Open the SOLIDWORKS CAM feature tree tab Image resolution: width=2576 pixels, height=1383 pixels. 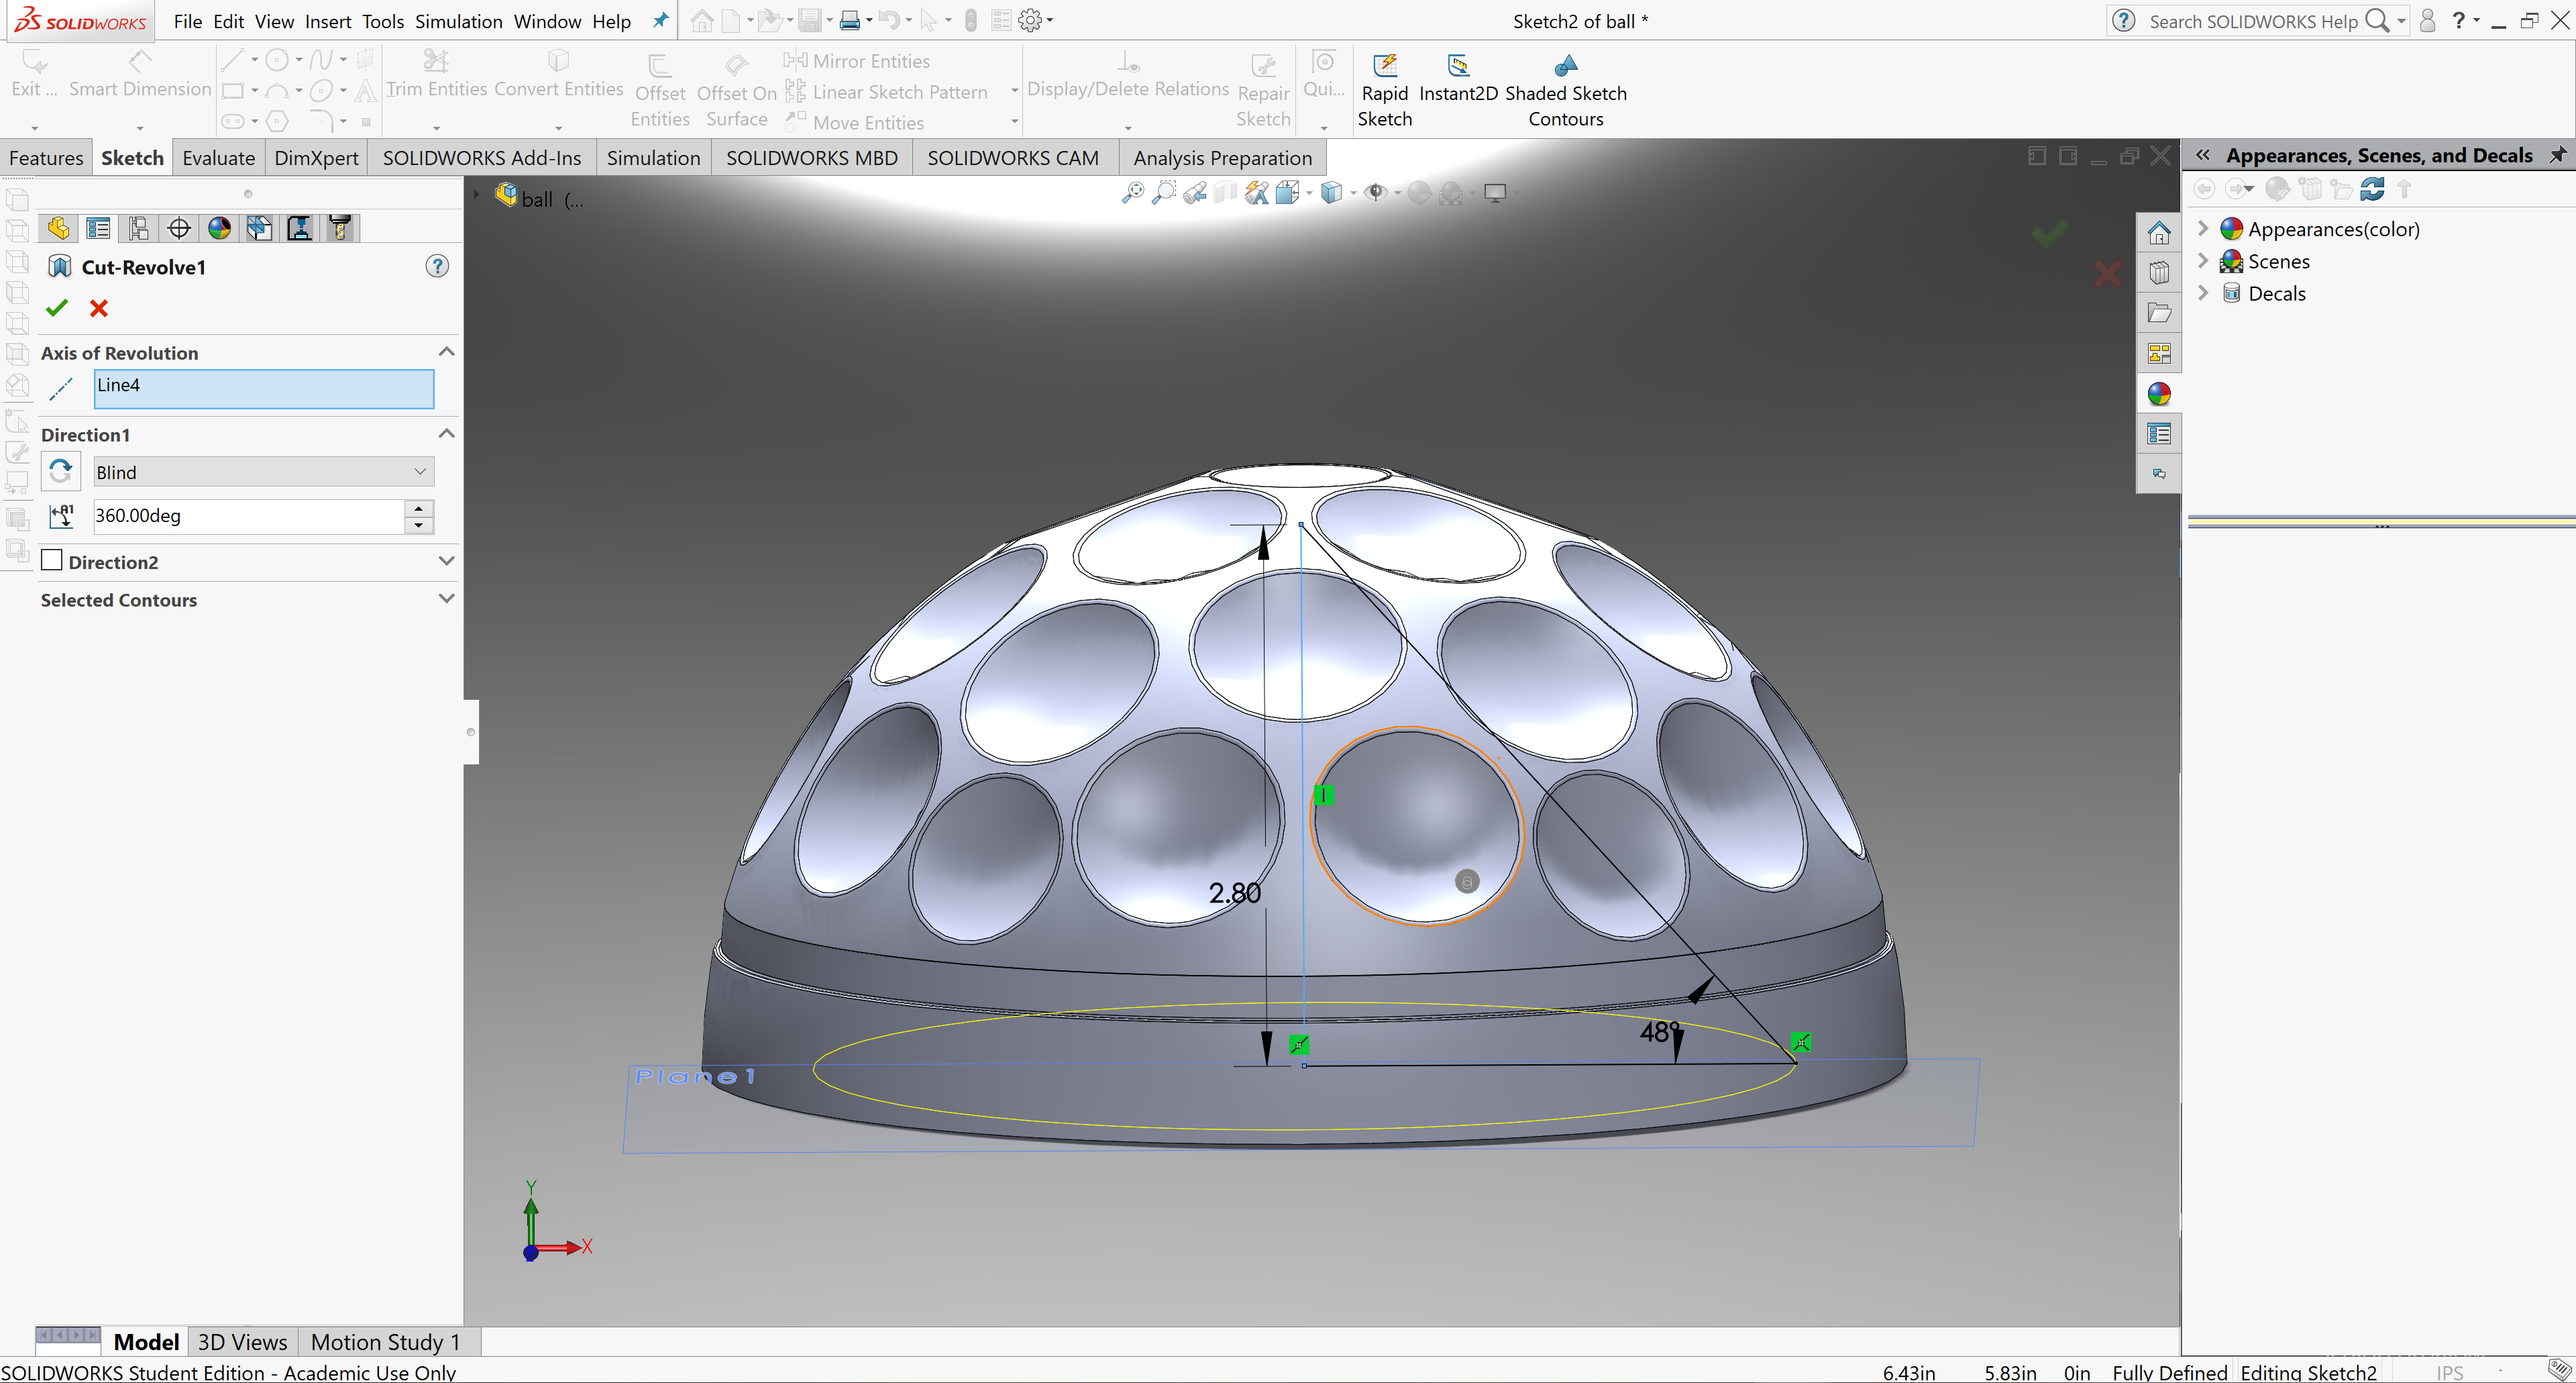pos(259,228)
